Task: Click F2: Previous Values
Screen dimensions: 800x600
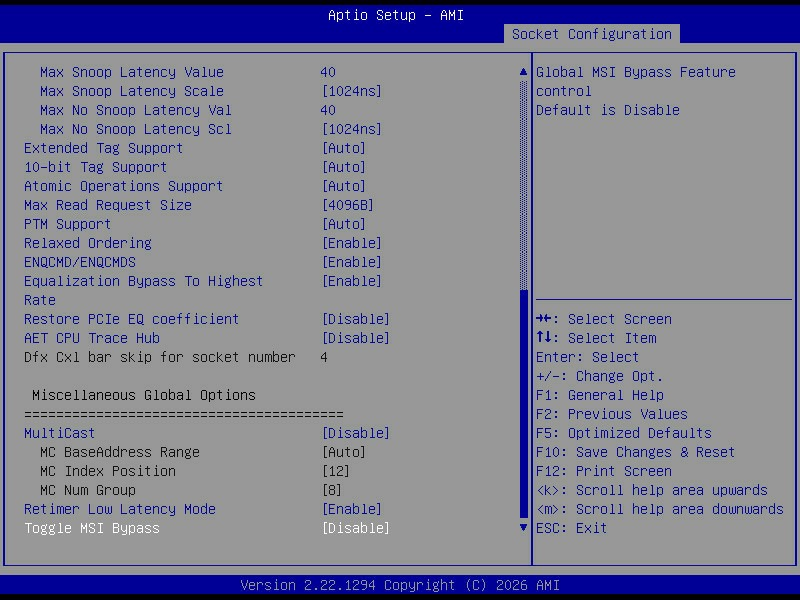Action: coord(611,414)
